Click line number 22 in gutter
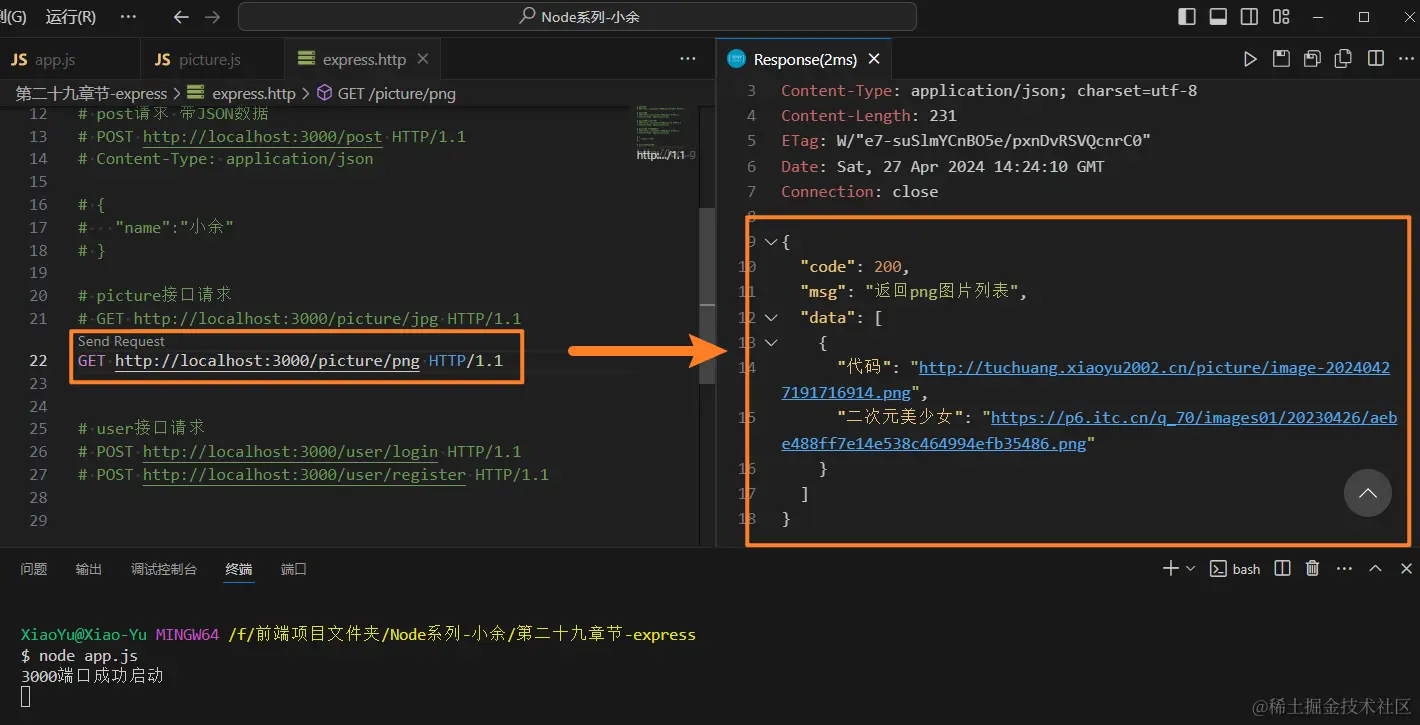 click(39, 360)
